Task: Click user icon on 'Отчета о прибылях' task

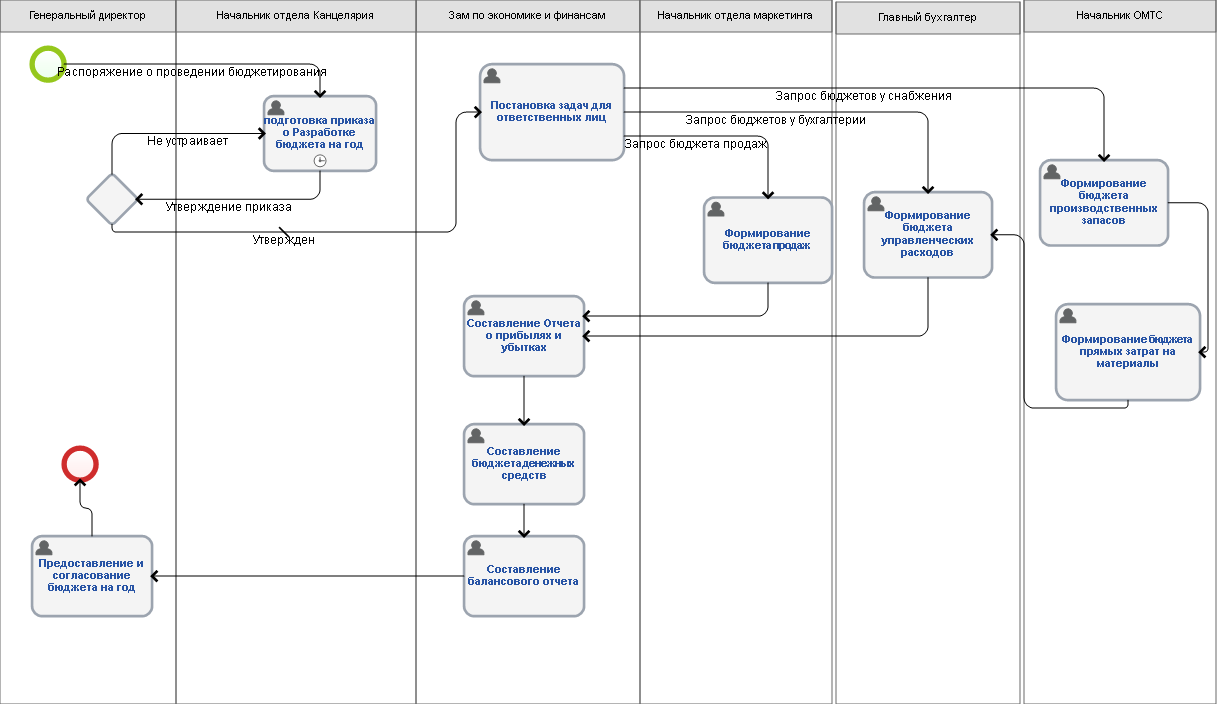Action: (476, 309)
